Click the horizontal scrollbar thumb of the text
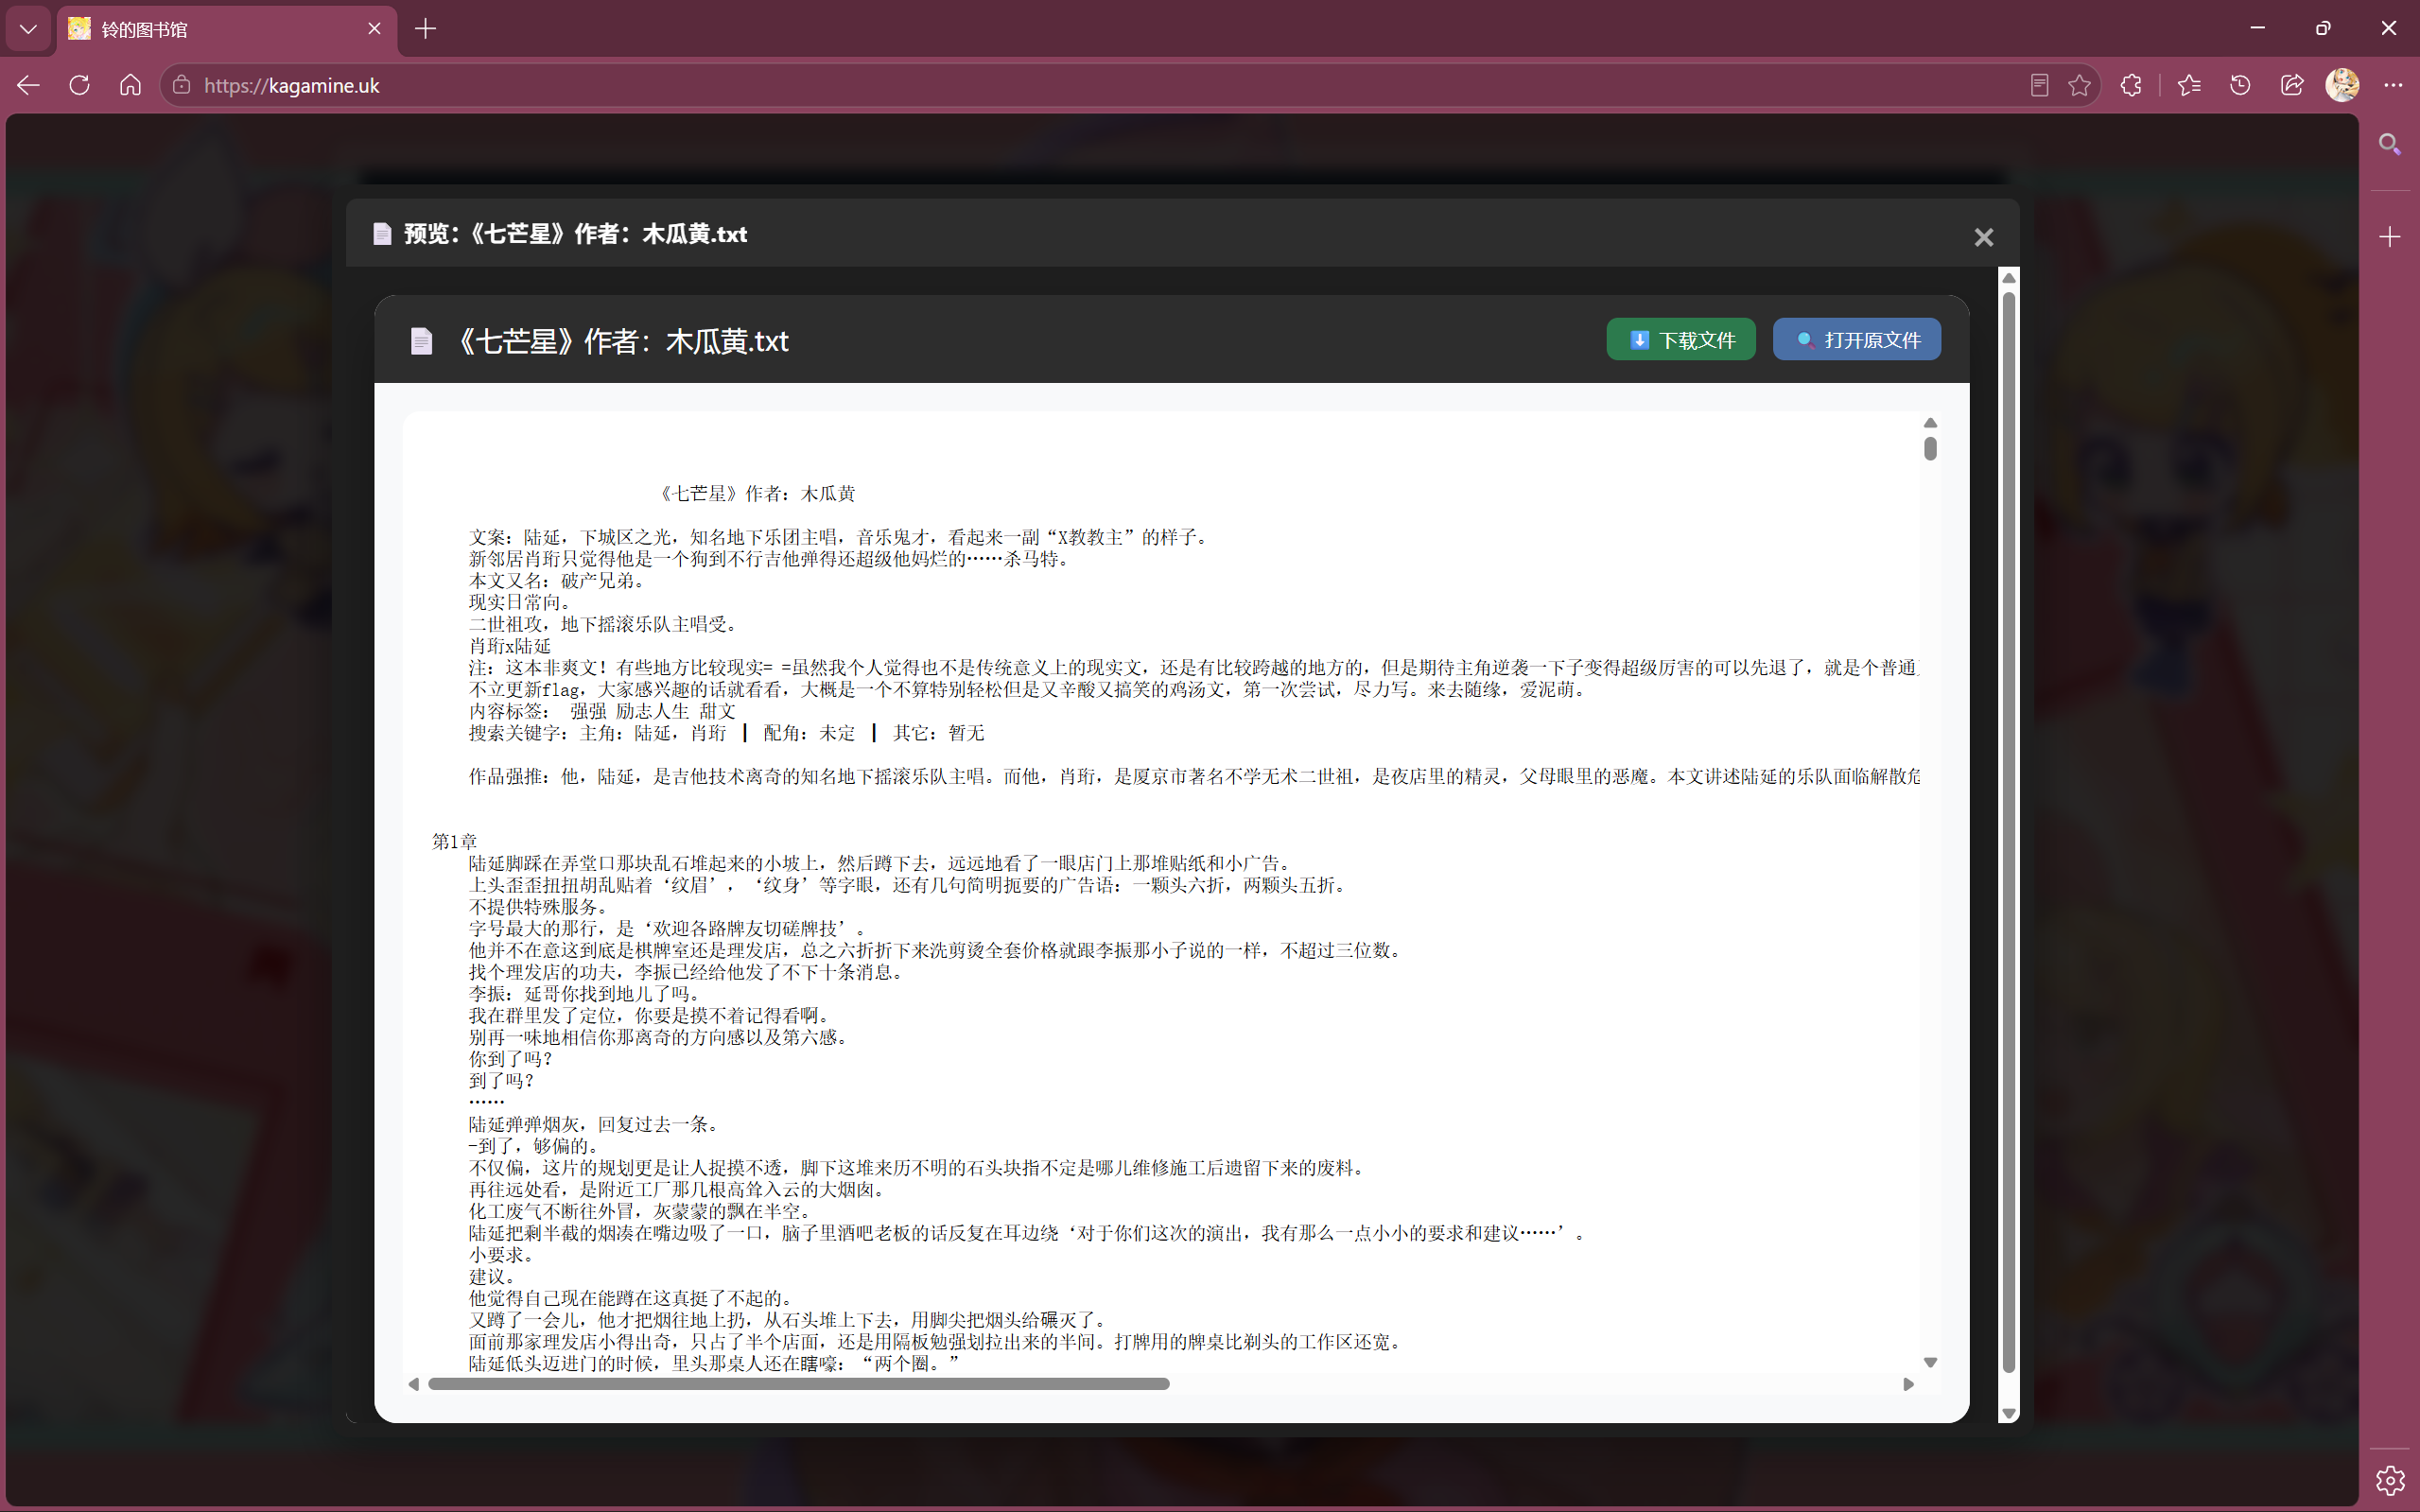The height and width of the screenshot is (1512, 2420). 798,1384
